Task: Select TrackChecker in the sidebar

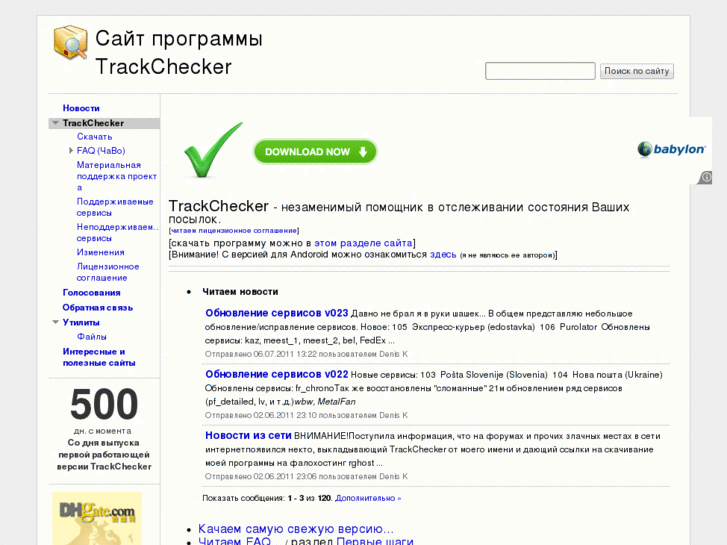Action: 93,123
